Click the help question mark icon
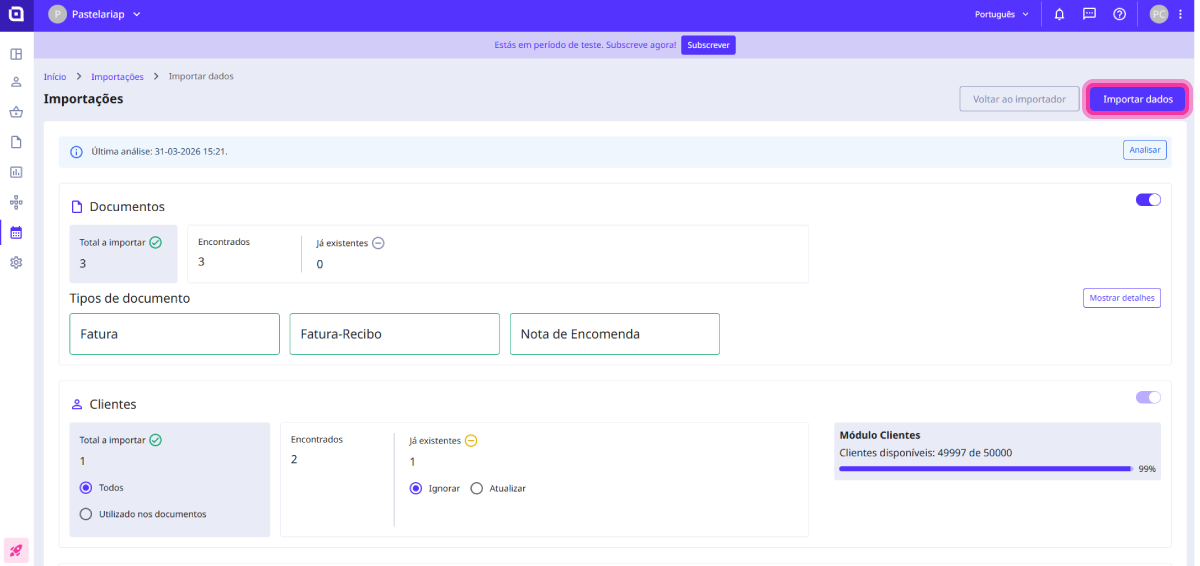The height and width of the screenshot is (566, 1200). (x=1119, y=14)
